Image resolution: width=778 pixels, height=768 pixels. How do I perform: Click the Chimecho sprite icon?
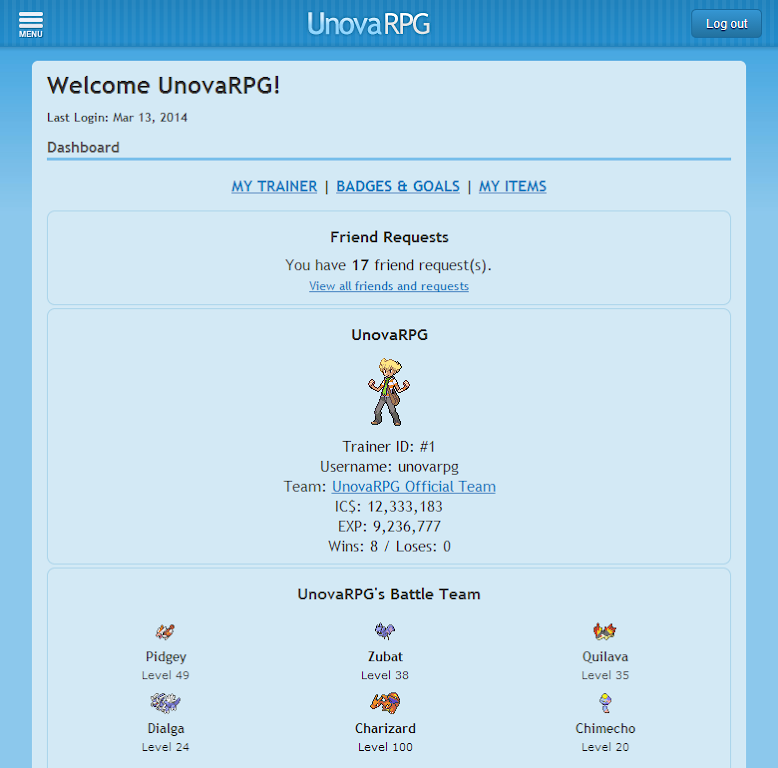pyautogui.click(x=605, y=703)
